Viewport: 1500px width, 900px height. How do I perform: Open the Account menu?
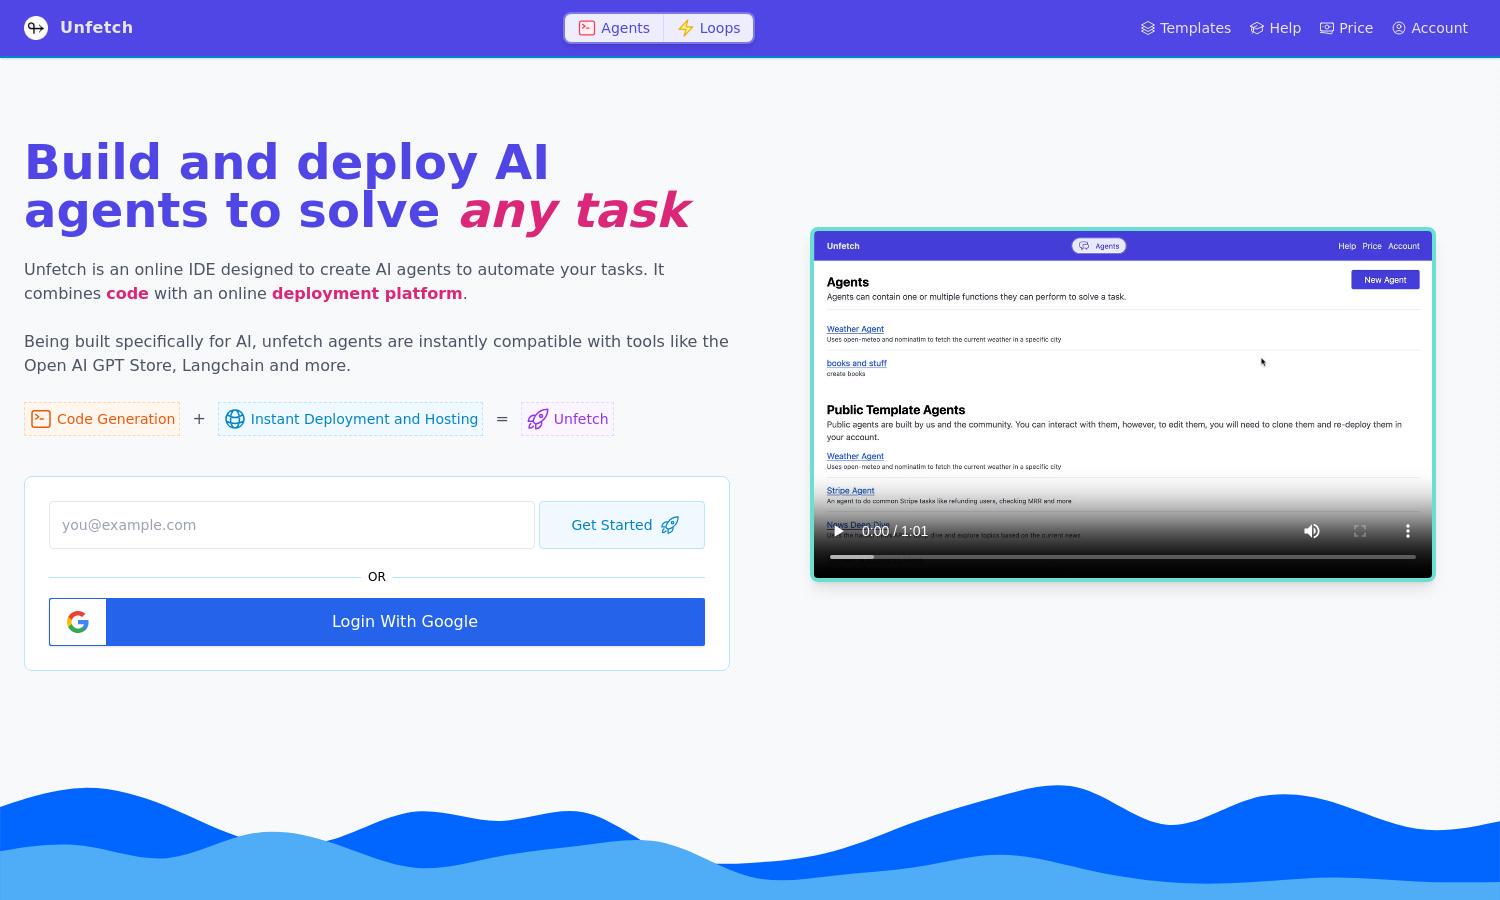[x=1430, y=28]
